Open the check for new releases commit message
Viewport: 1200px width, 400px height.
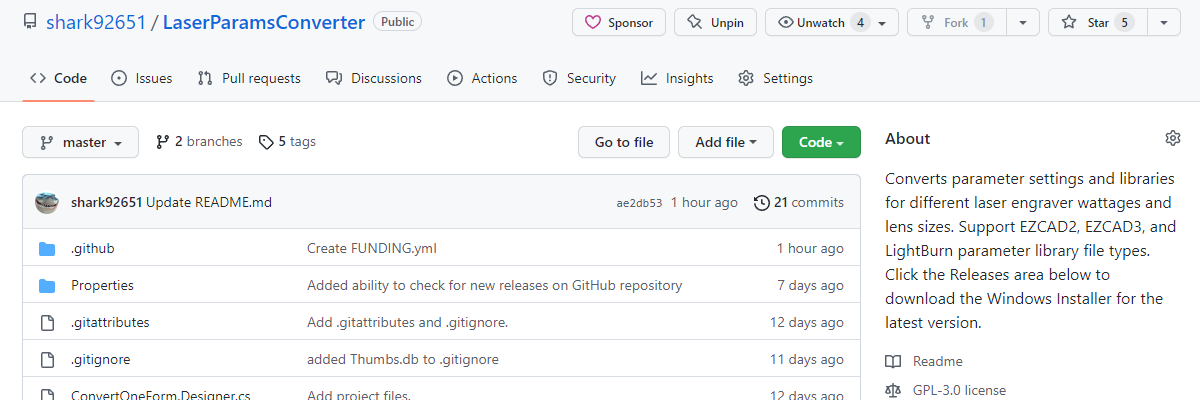(x=494, y=285)
